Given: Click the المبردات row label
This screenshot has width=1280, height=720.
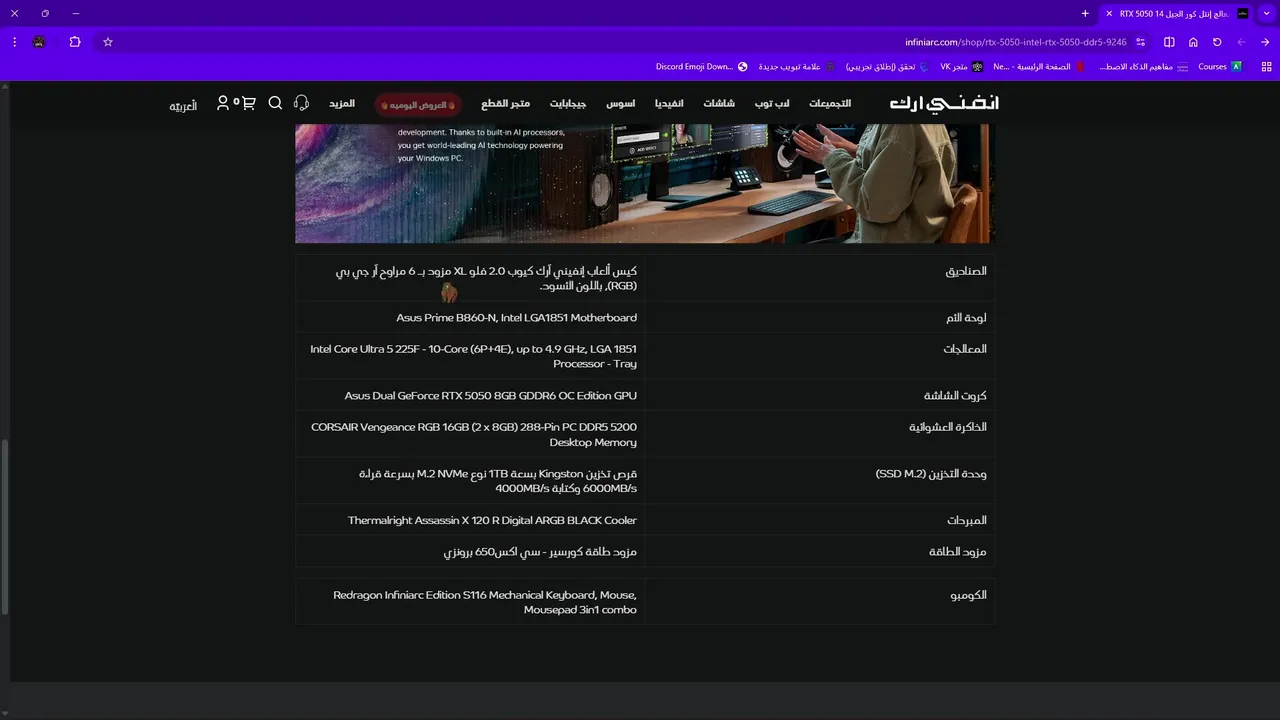Looking at the screenshot, I should (967, 521).
